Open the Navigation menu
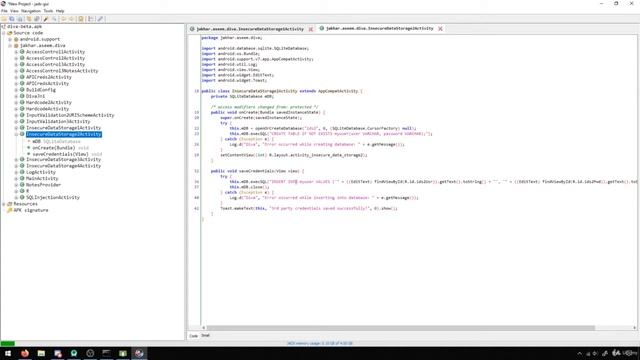 [31, 11]
